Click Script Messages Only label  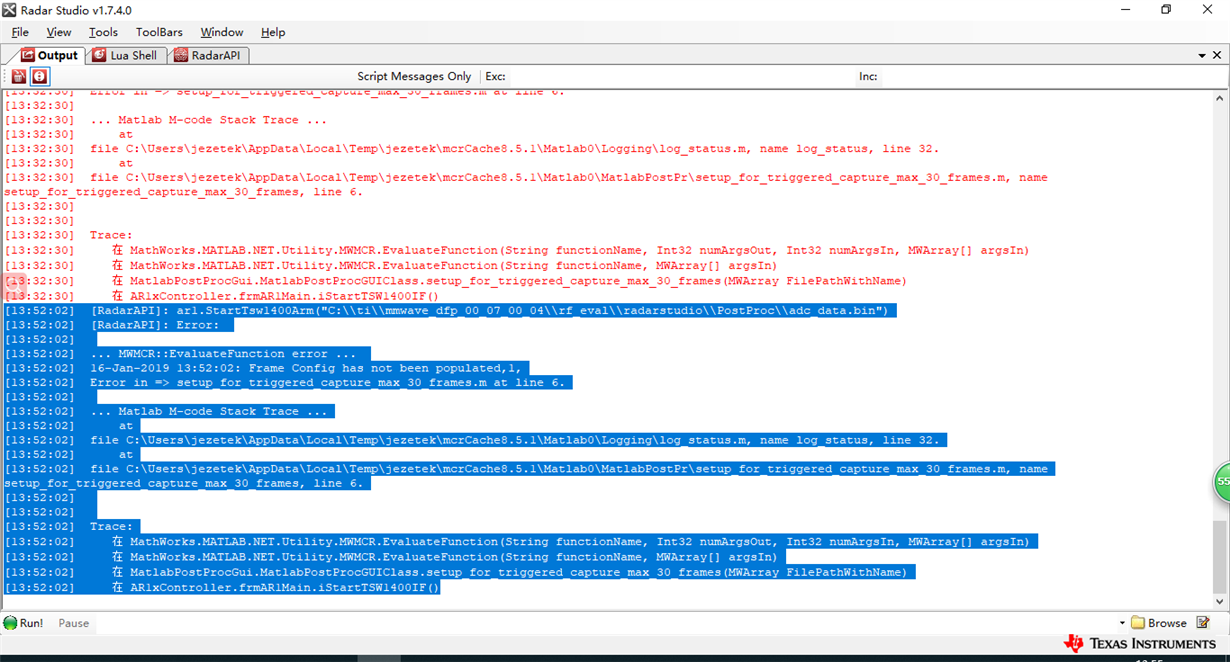[414, 76]
